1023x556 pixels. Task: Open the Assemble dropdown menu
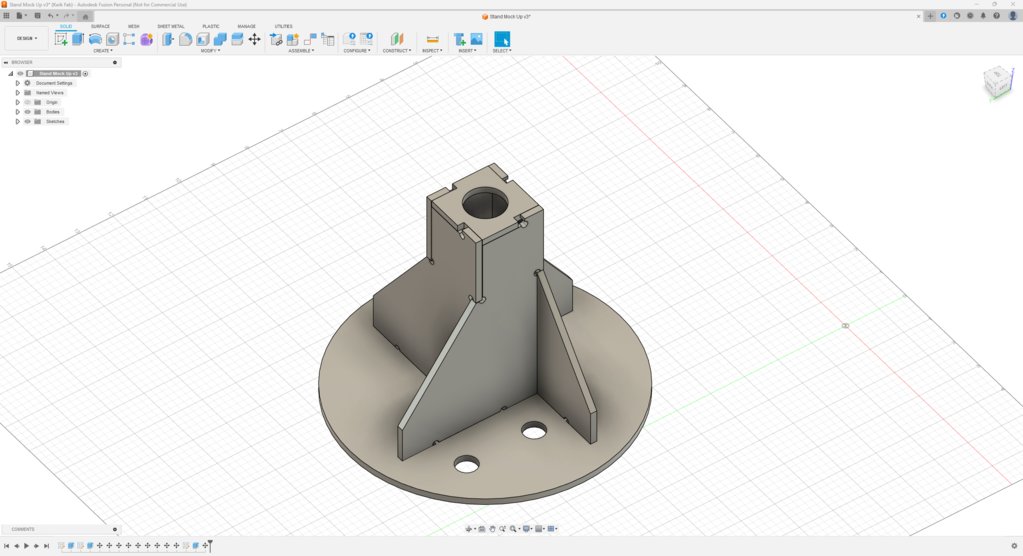[x=301, y=51]
